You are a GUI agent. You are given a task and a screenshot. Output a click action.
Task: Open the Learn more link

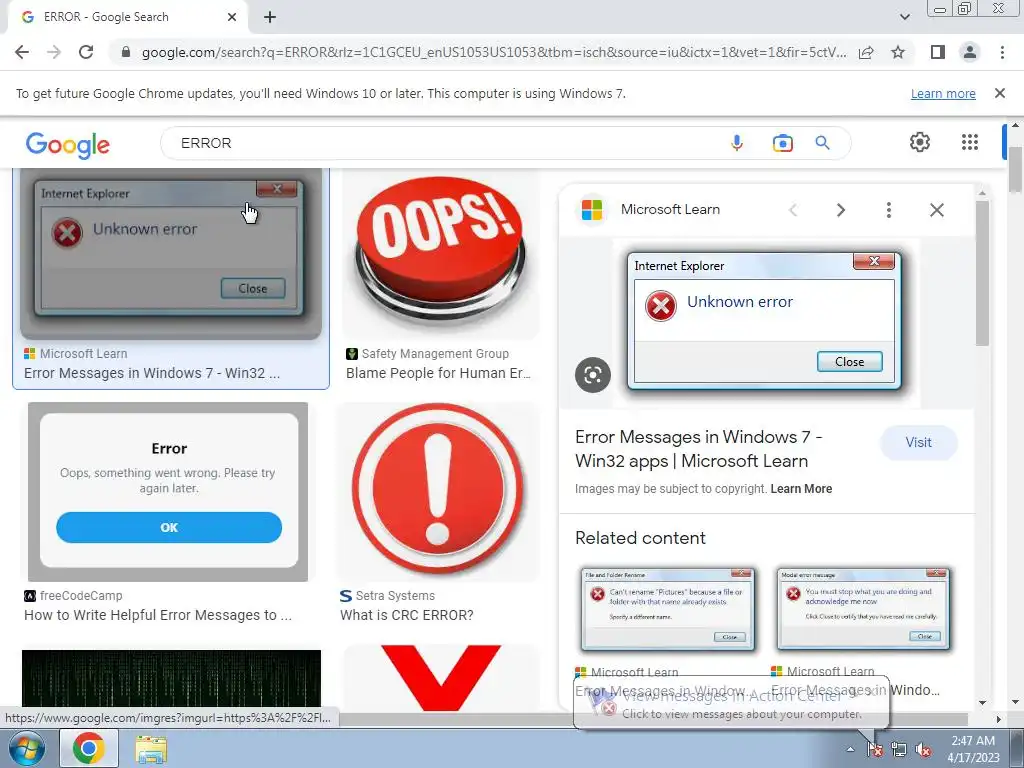point(943,93)
